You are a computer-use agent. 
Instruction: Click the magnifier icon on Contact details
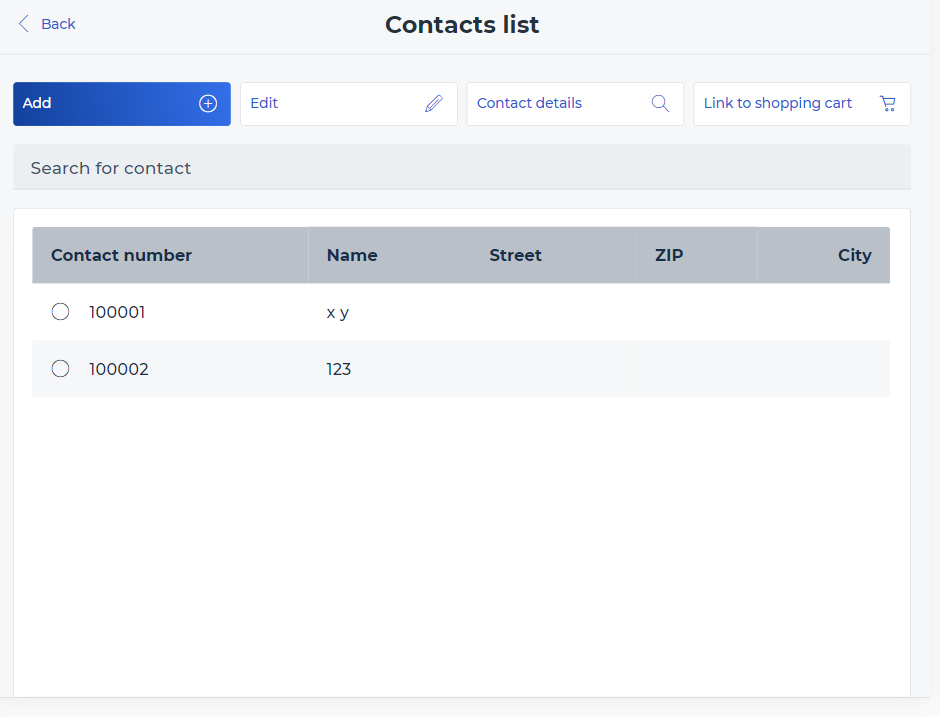click(660, 104)
